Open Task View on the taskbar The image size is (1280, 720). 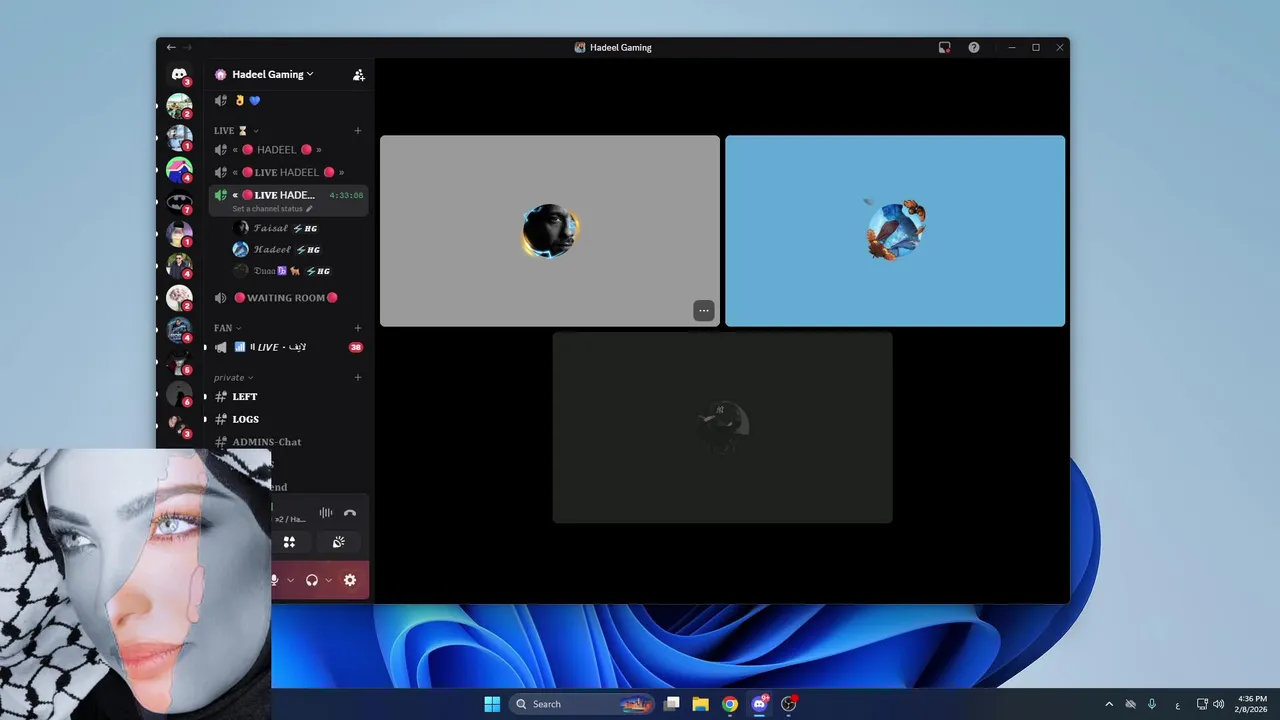tap(672, 704)
